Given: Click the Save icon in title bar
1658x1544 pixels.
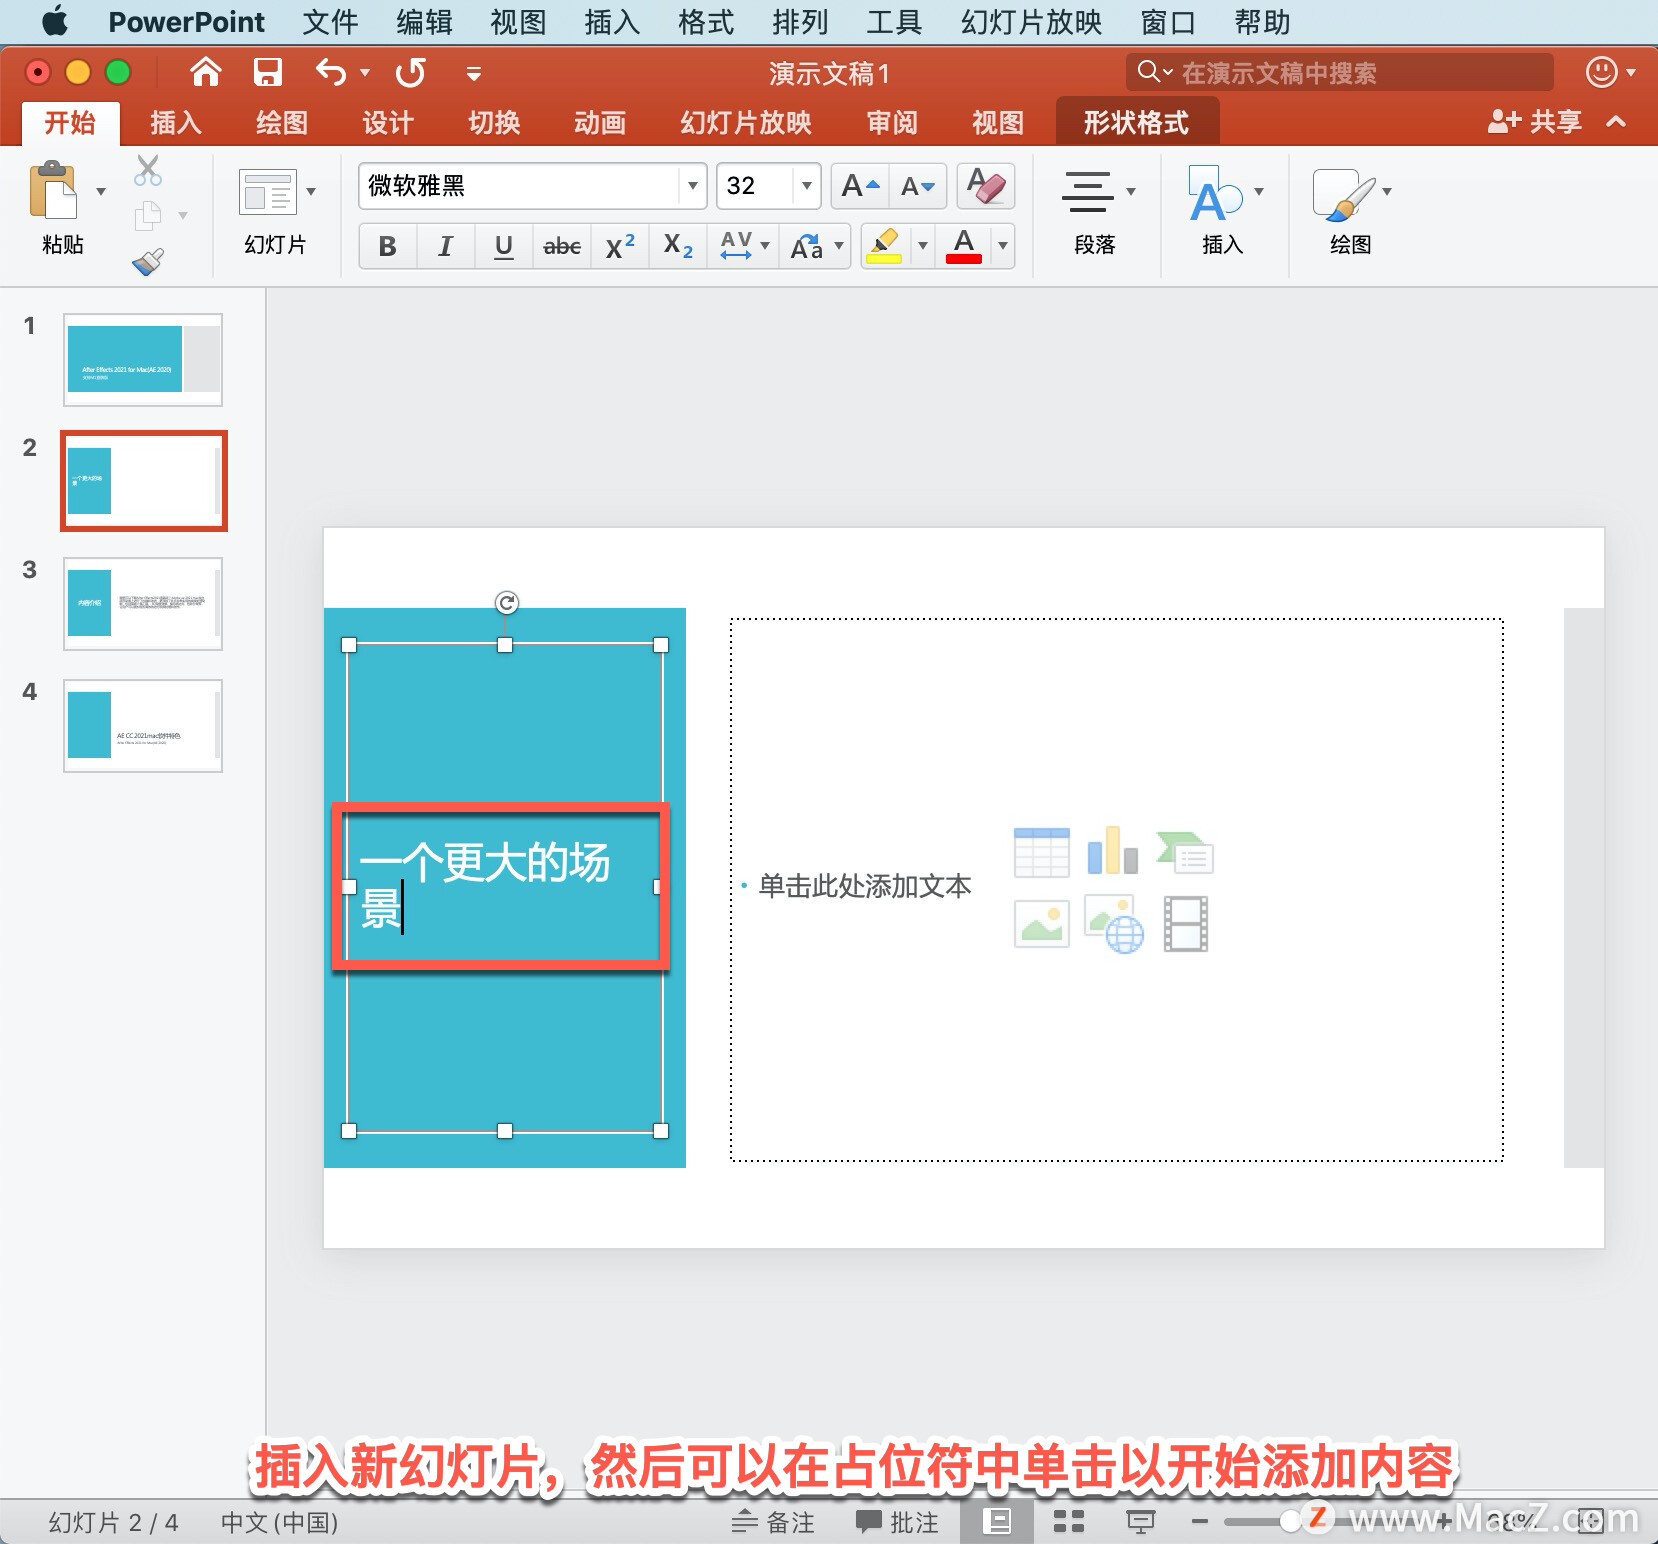Looking at the screenshot, I should [267, 72].
